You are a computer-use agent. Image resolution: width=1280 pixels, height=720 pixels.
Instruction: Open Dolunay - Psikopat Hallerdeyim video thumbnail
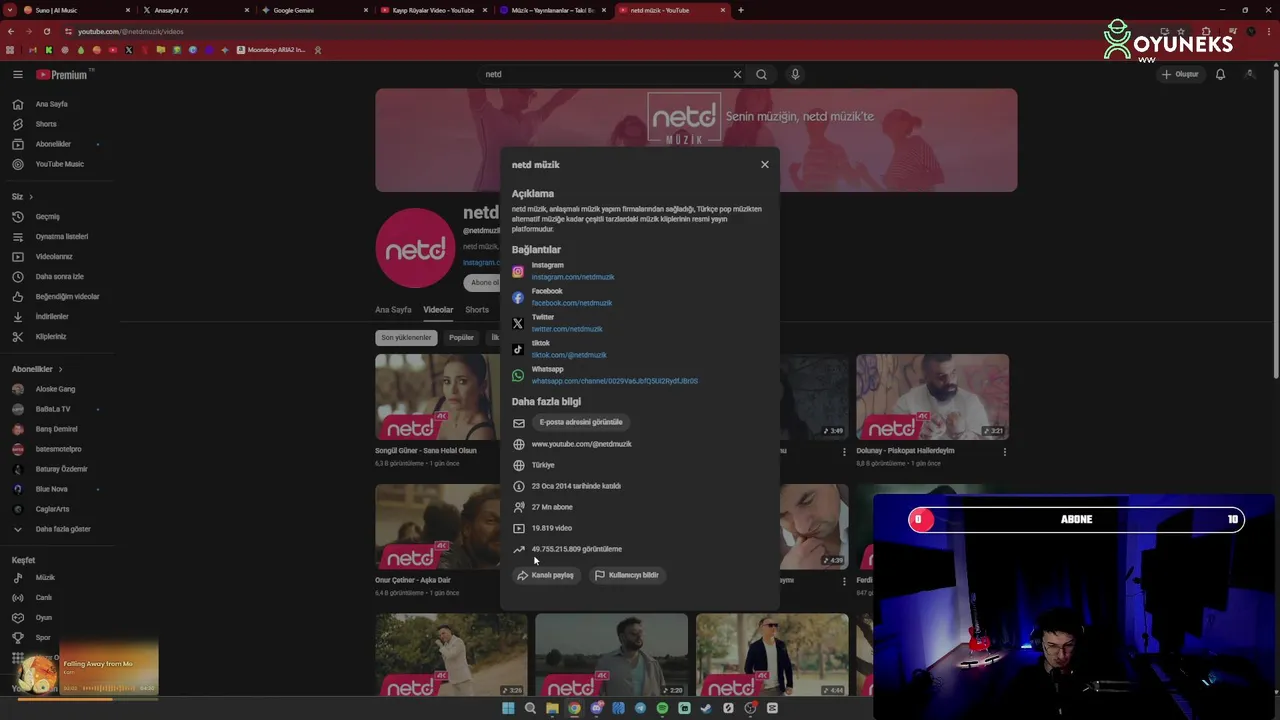[932, 397]
